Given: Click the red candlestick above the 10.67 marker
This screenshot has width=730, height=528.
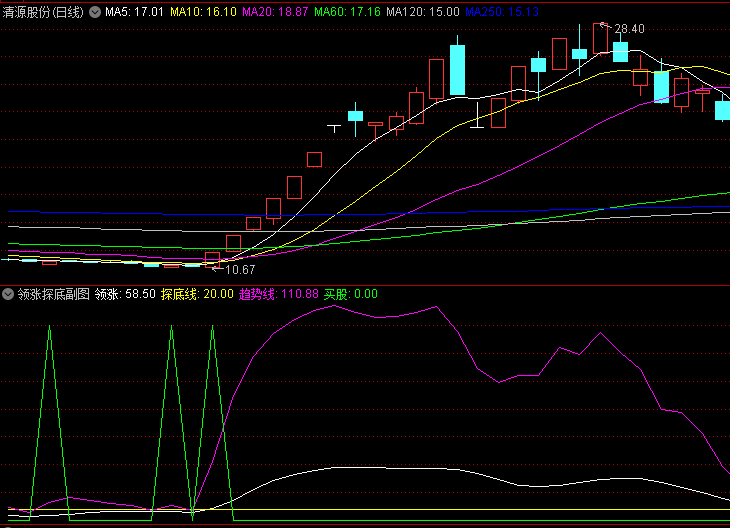Looking at the screenshot, I should pyautogui.click(x=212, y=260).
